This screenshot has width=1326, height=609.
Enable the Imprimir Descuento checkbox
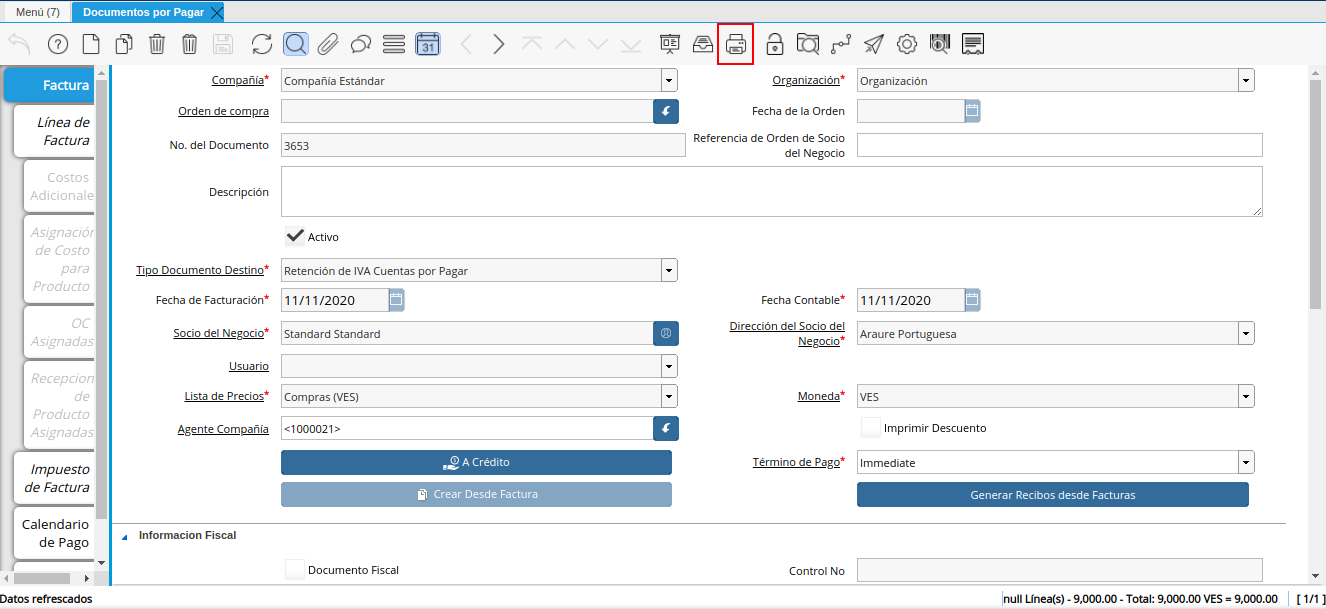coord(871,428)
